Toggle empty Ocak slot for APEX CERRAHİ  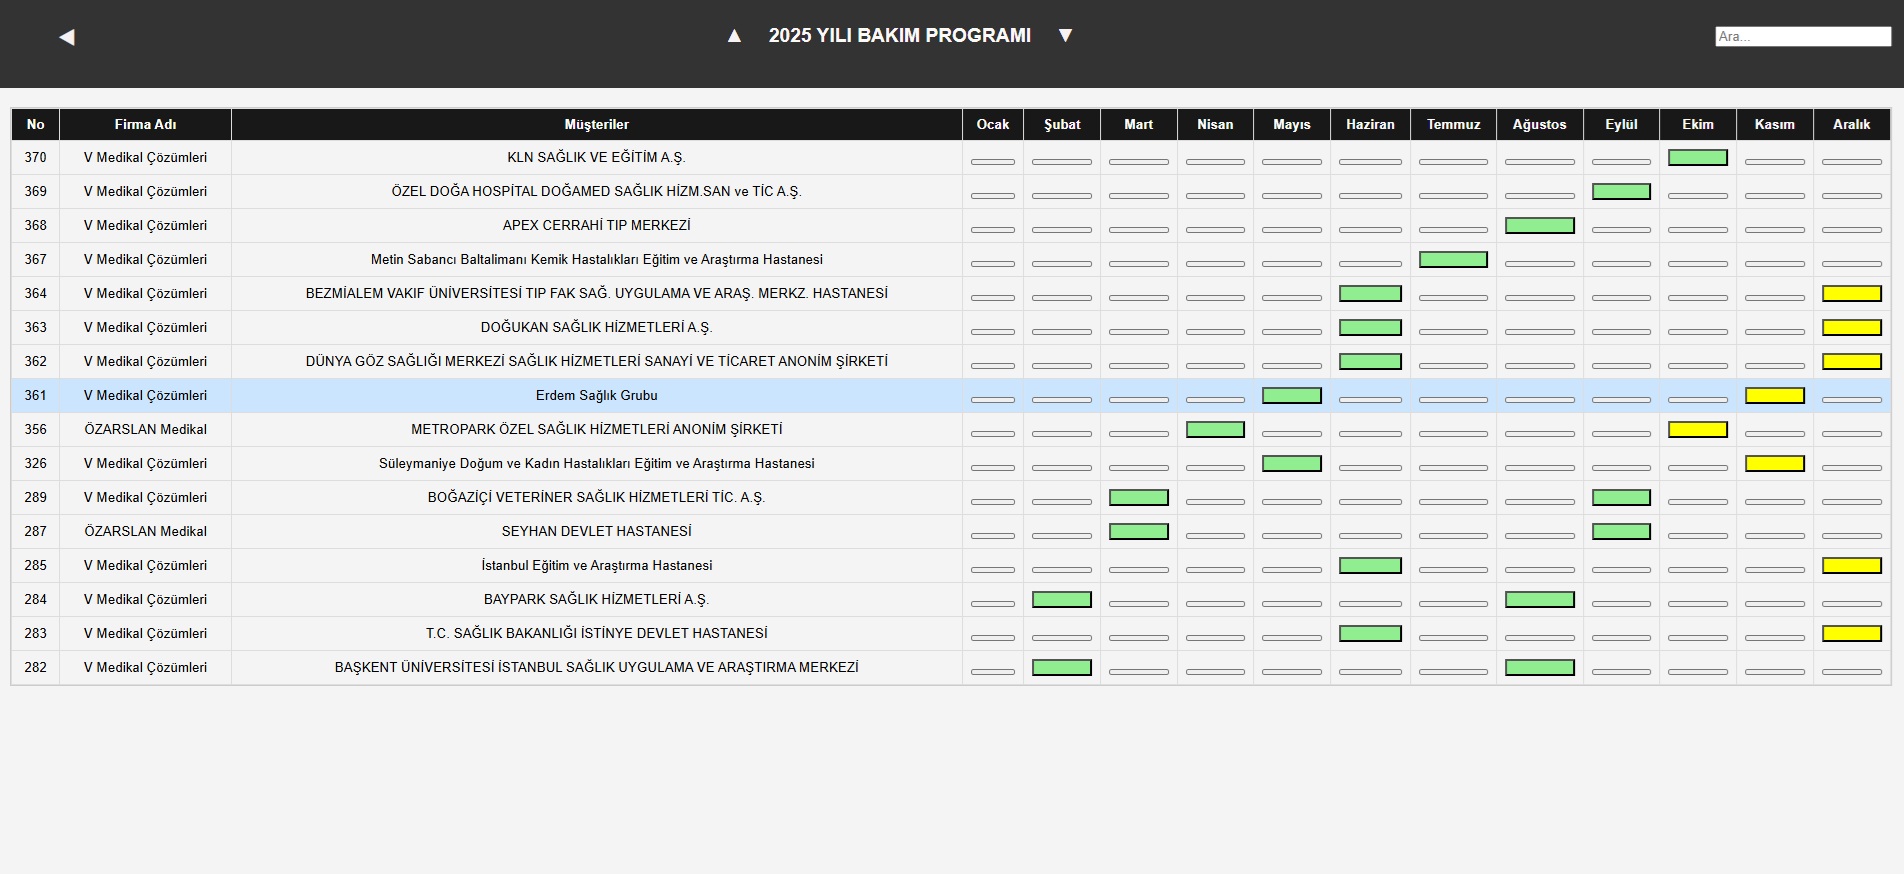(x=992, y=230)
